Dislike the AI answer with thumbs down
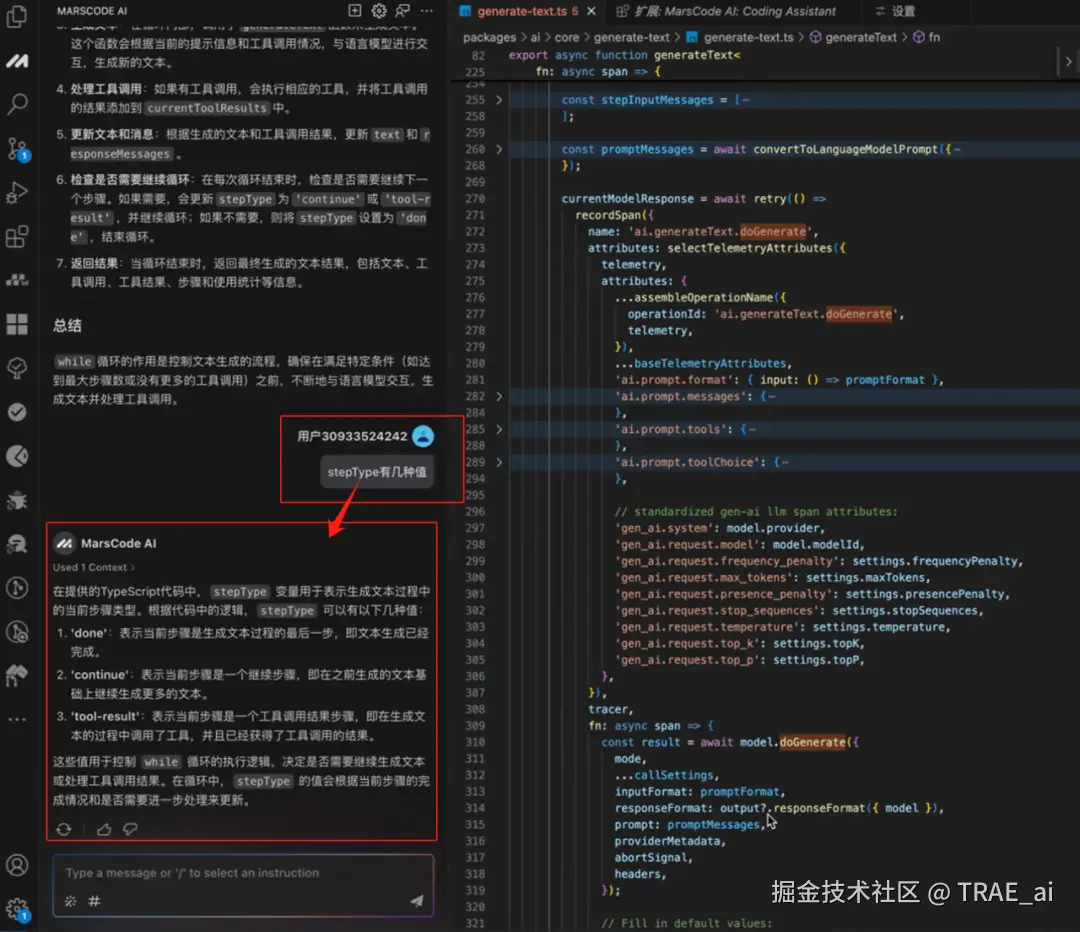 pos(132,829)
